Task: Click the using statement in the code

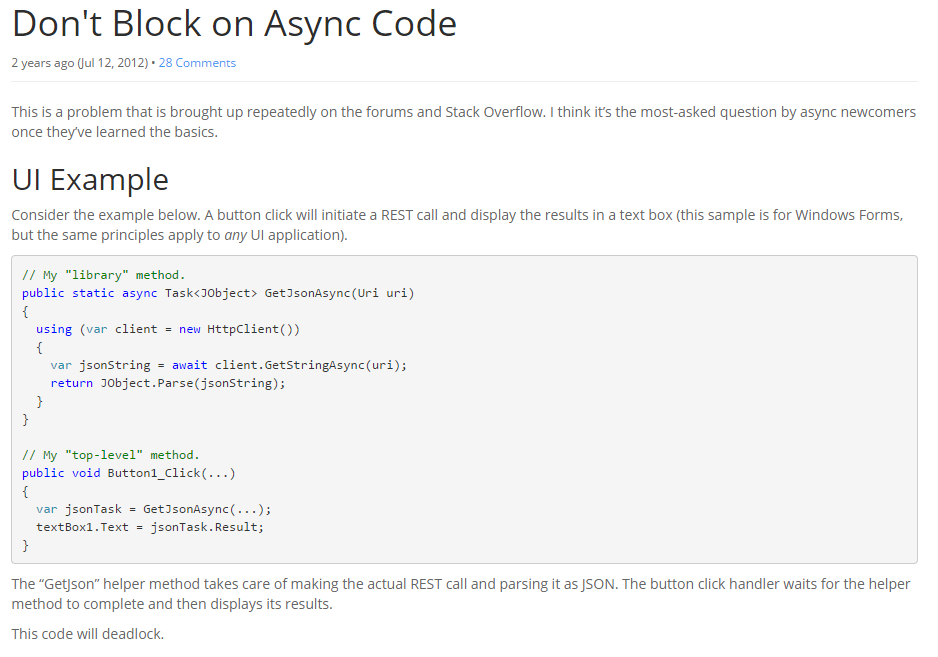Action: tap(53, 328)
